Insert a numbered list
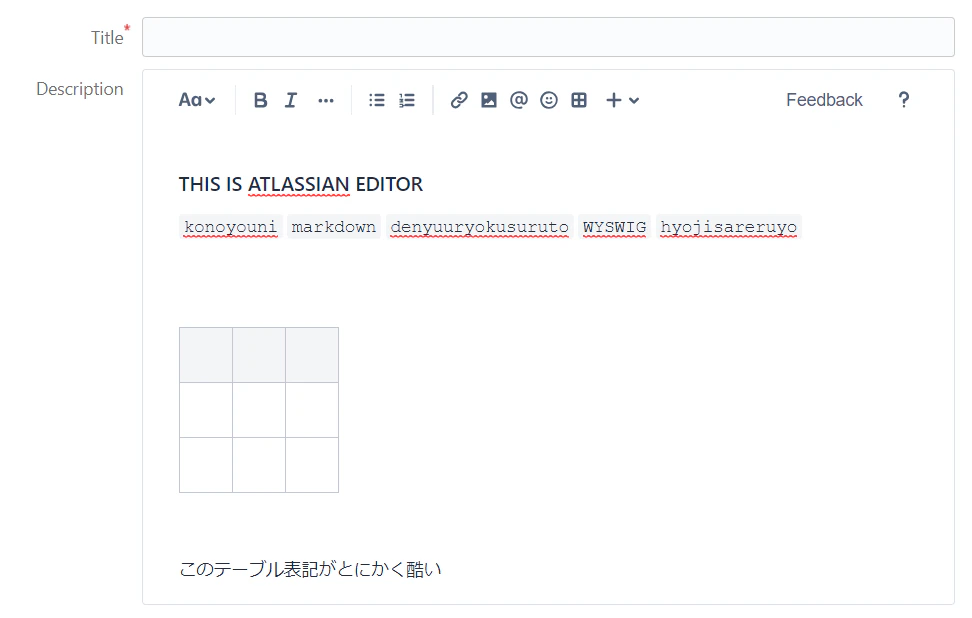The image size is (972, 618). pyautogui.click(x=407, y=100)
